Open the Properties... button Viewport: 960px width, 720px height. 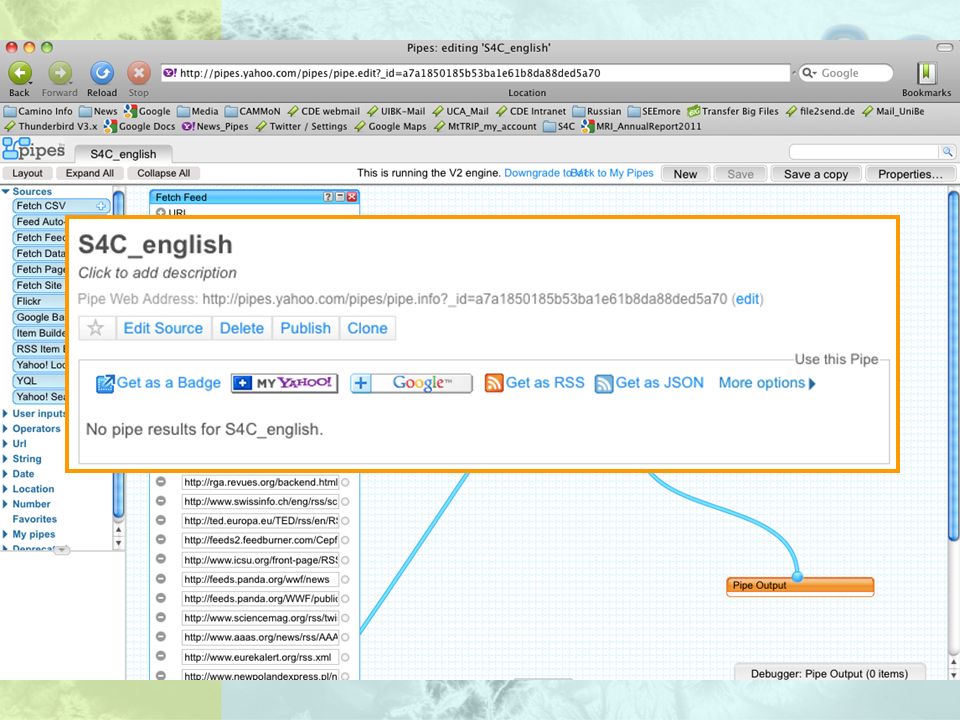[x=910, y=174]
